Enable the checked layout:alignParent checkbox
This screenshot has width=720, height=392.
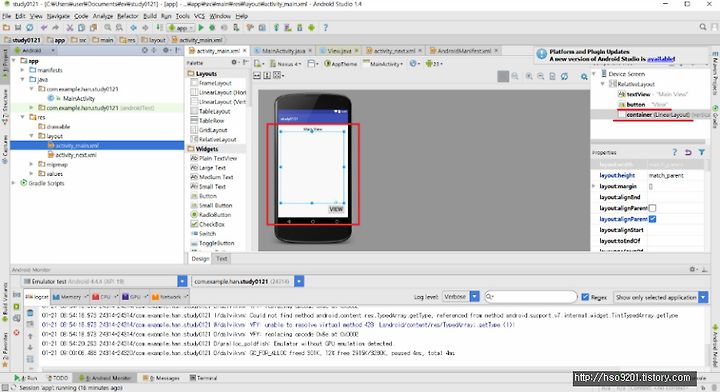pyautogui.click(x=652, y=219)
